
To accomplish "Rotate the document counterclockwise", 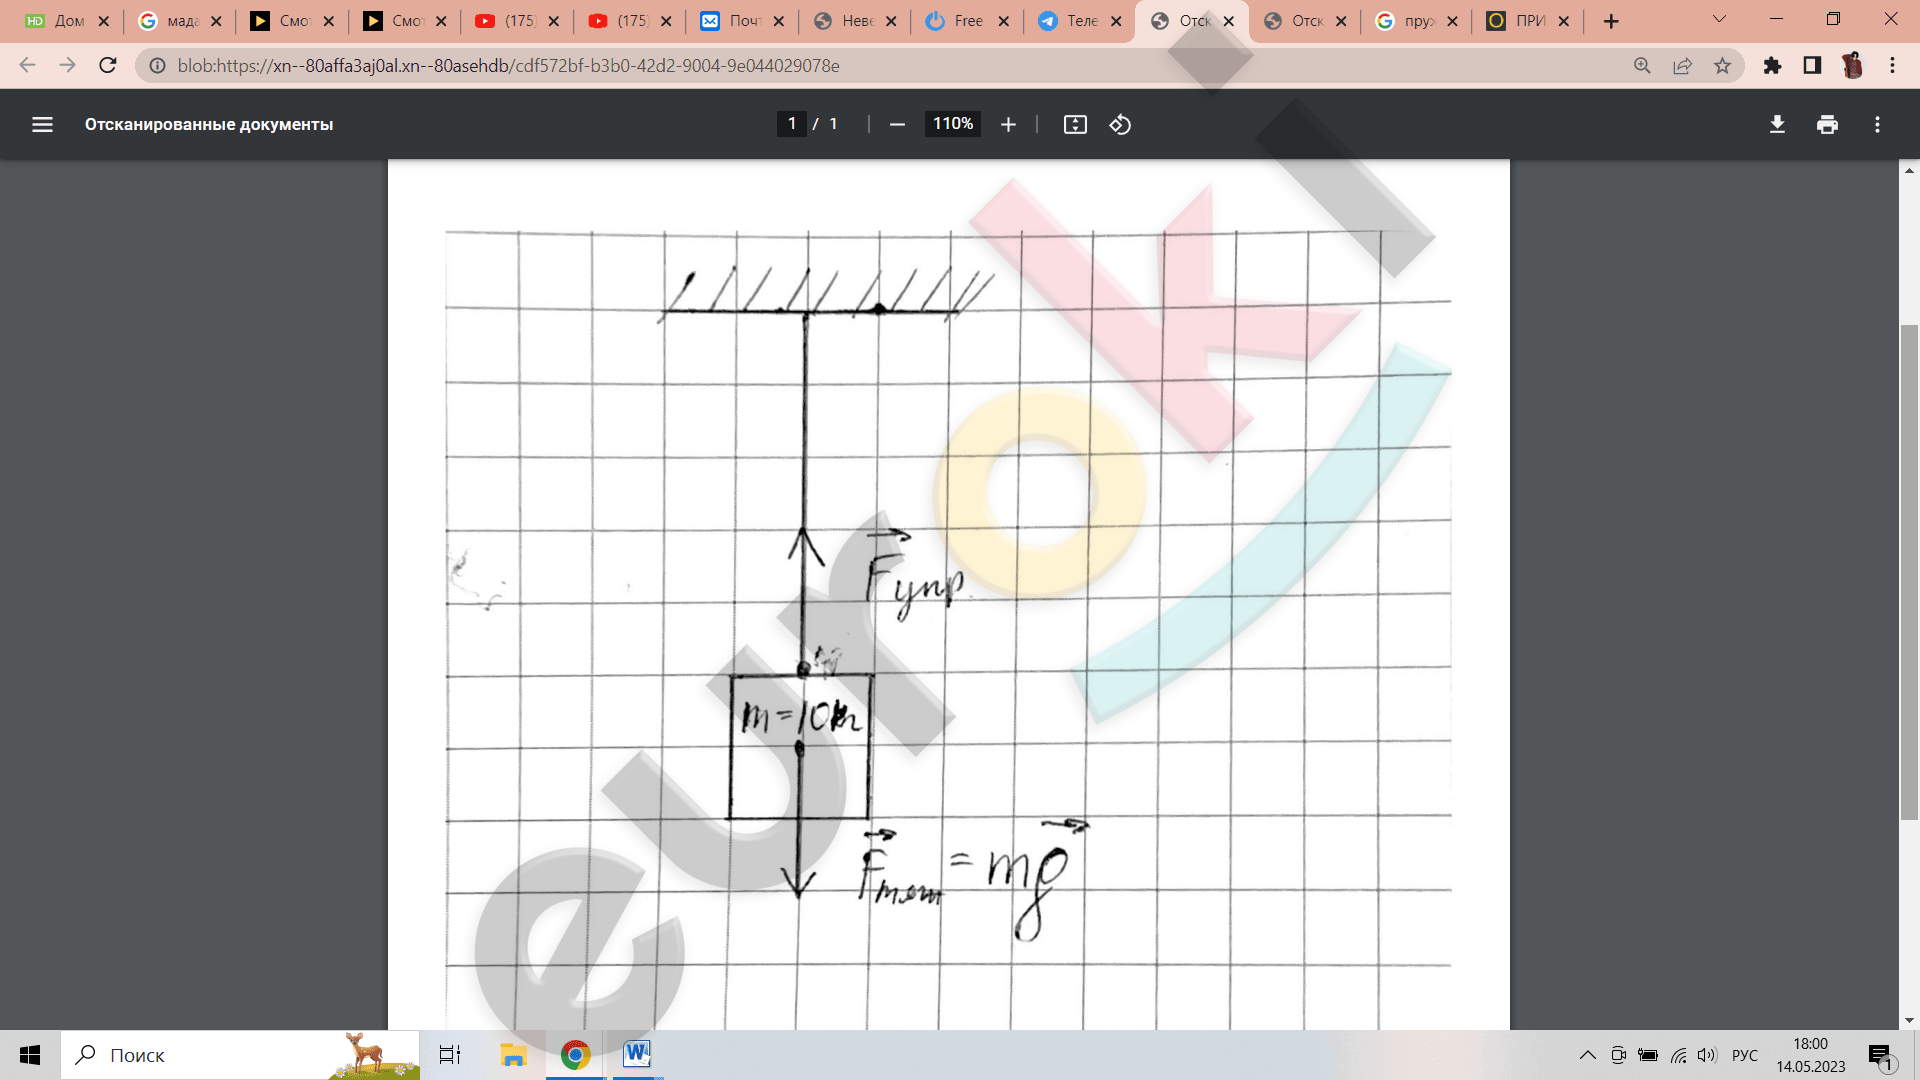I will point(1120,124).
